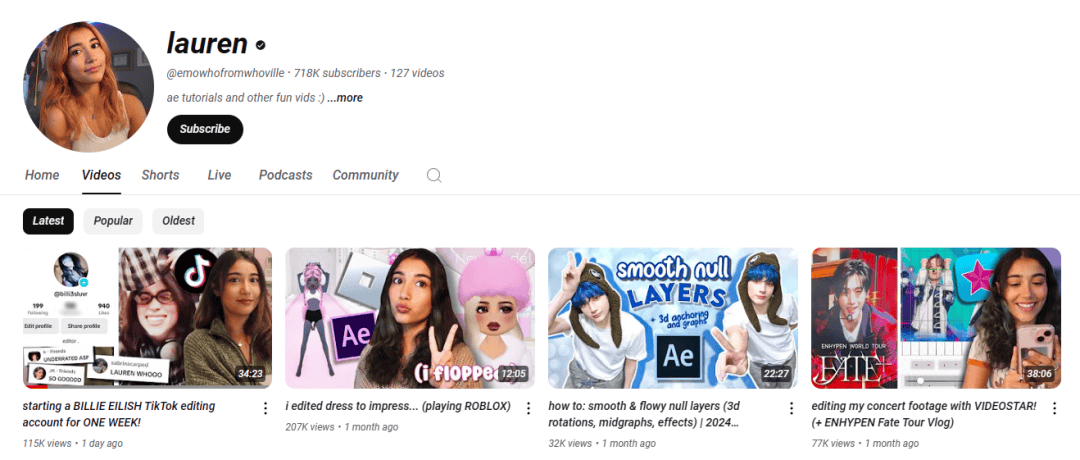Open the Community tab
This screenshot has height=460, width=1080.
(x=366, y=175)
